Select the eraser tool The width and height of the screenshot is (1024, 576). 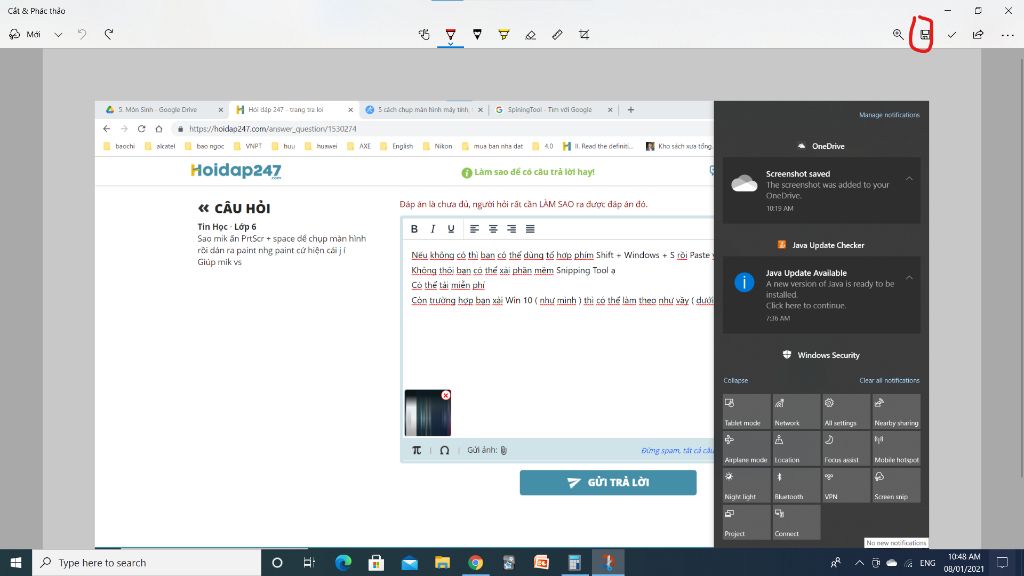tap(530, 35)
